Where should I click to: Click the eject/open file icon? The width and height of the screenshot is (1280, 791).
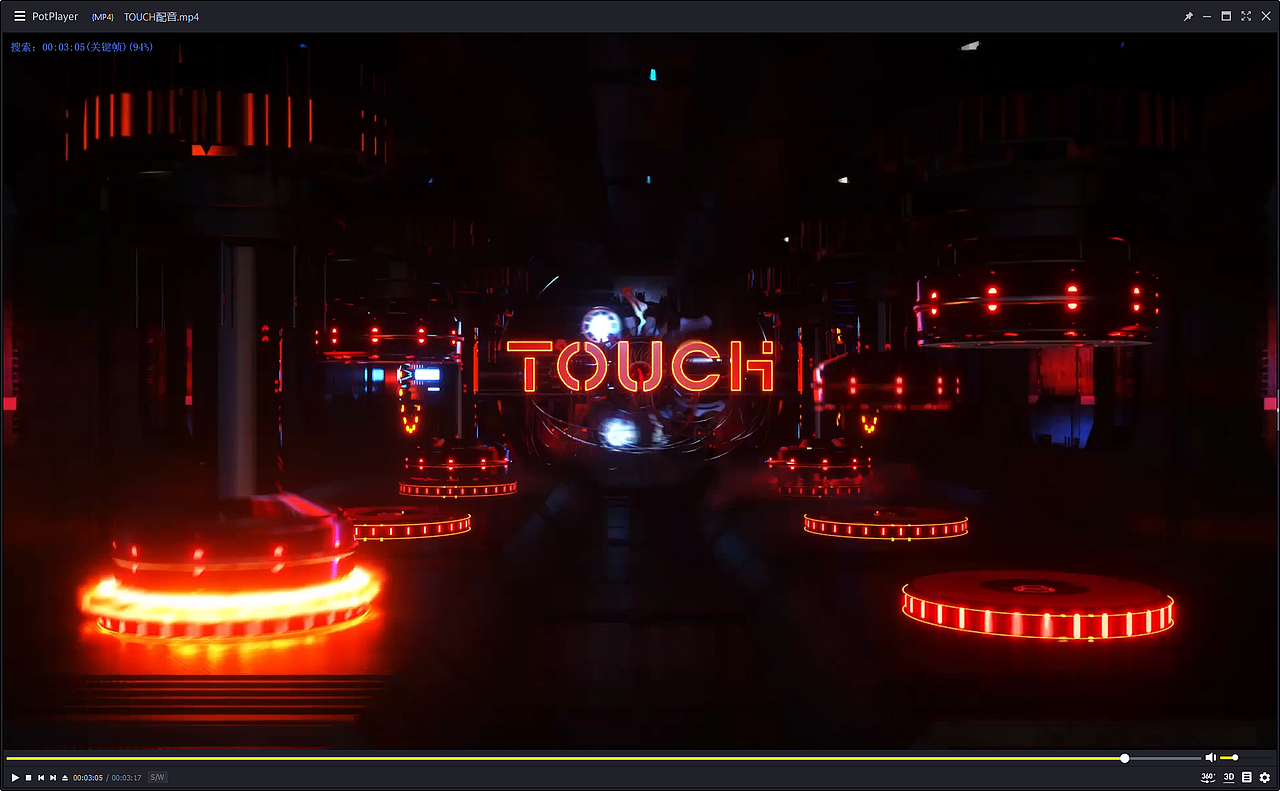coord(64,777)
